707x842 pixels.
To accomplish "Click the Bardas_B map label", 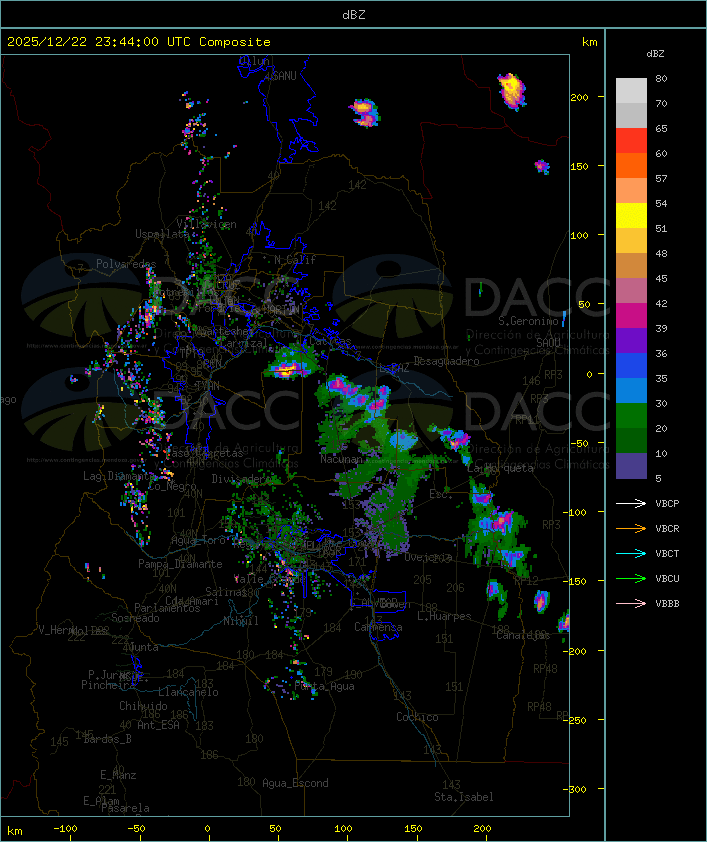I will [107, 739].
